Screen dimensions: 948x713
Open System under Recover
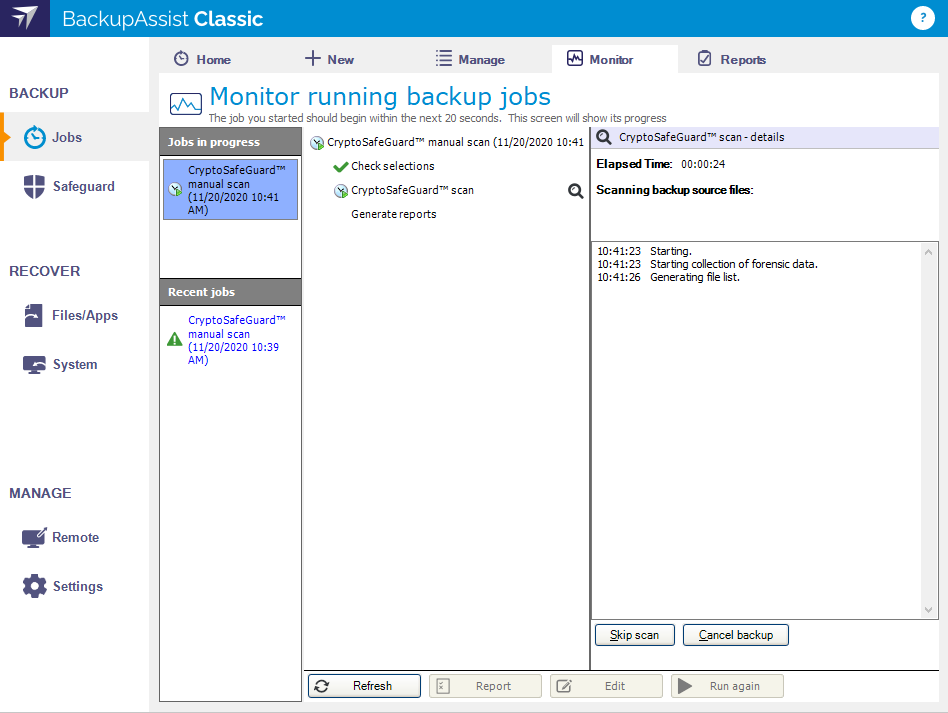pyautogui.click(x=75, y=365)
